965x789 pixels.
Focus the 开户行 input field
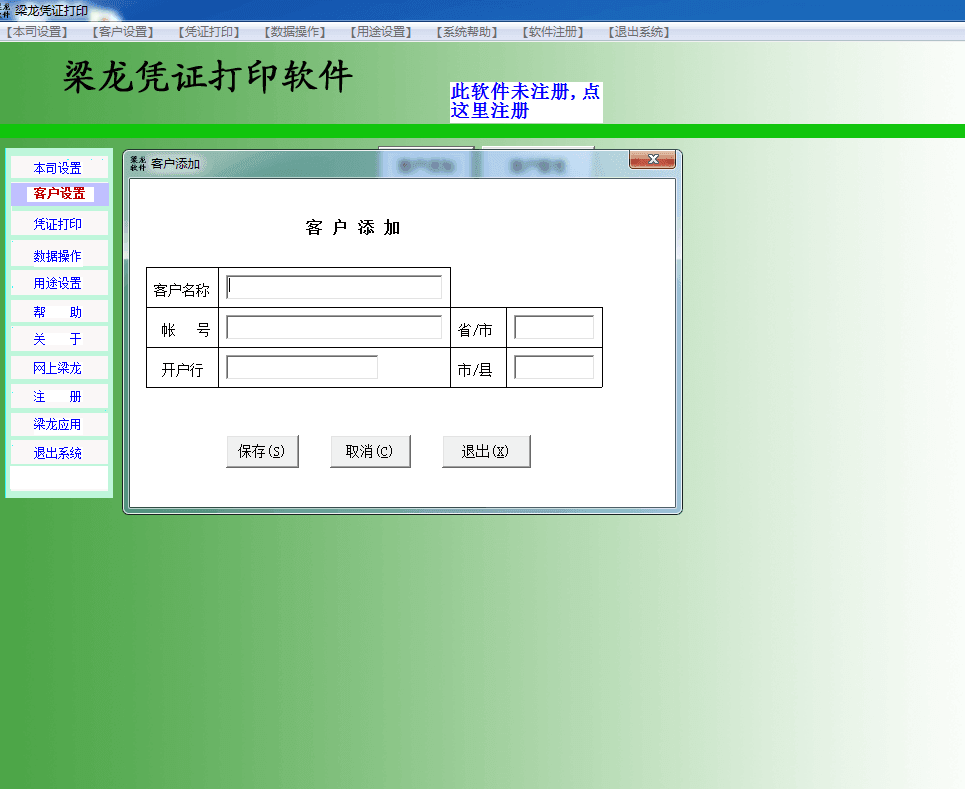click(302, 367)
